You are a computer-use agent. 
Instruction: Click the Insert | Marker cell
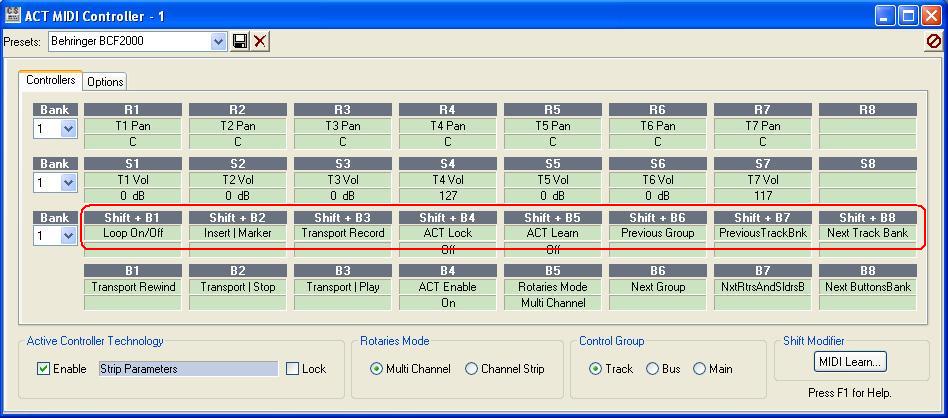tap(238, 233)
